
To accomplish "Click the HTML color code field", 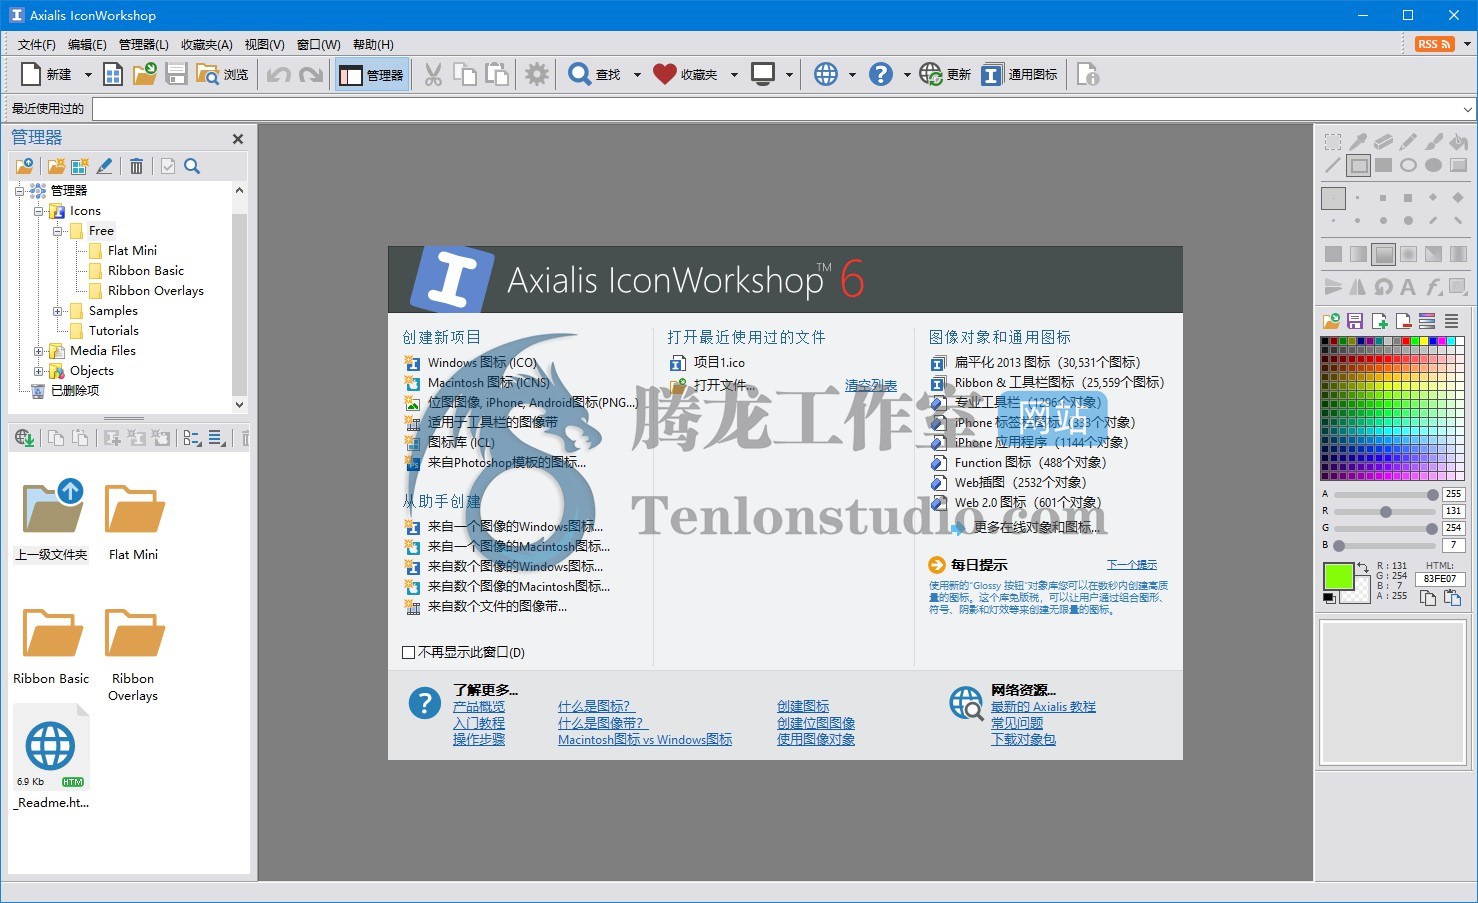I will point(1440,579).
